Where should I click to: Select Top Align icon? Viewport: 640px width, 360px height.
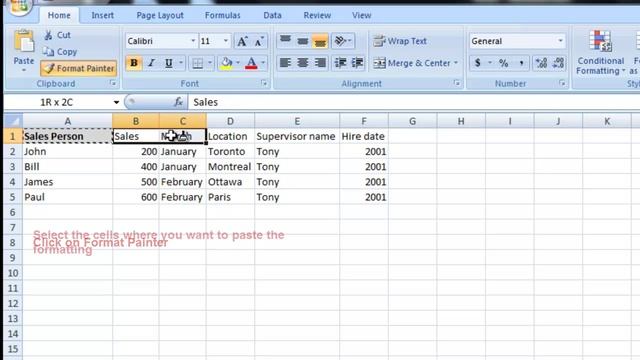click(285, 40)
